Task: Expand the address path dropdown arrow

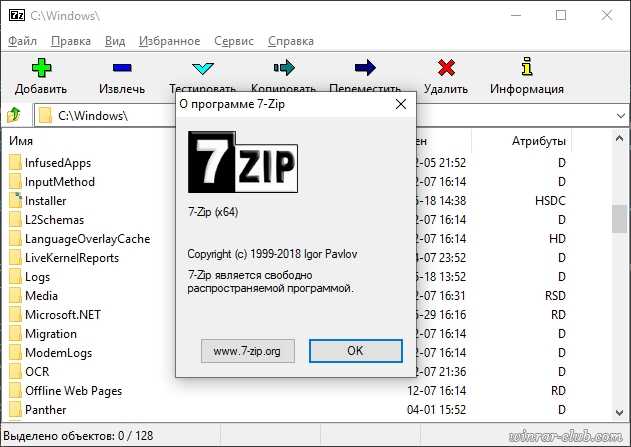Action: pos(620,116)
